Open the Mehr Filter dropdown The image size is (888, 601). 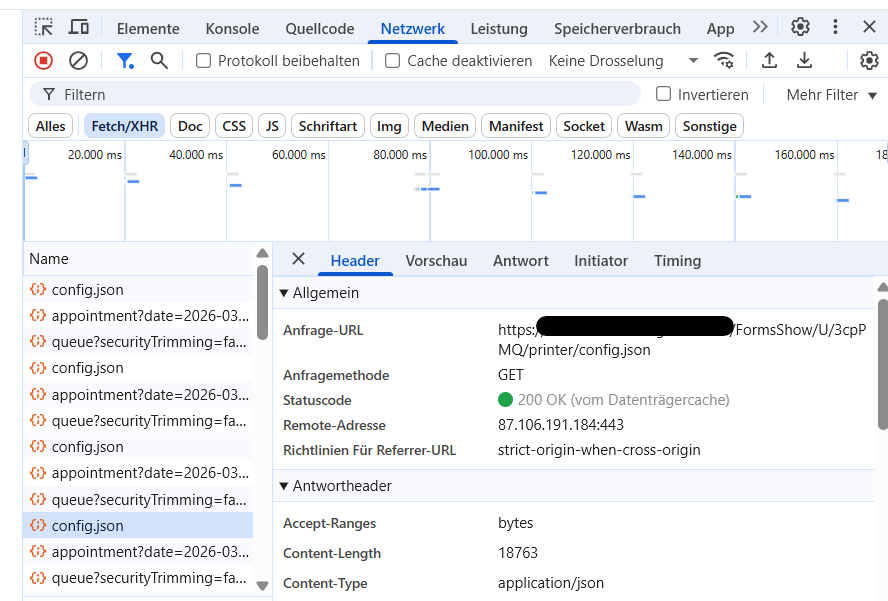[831, 95]
